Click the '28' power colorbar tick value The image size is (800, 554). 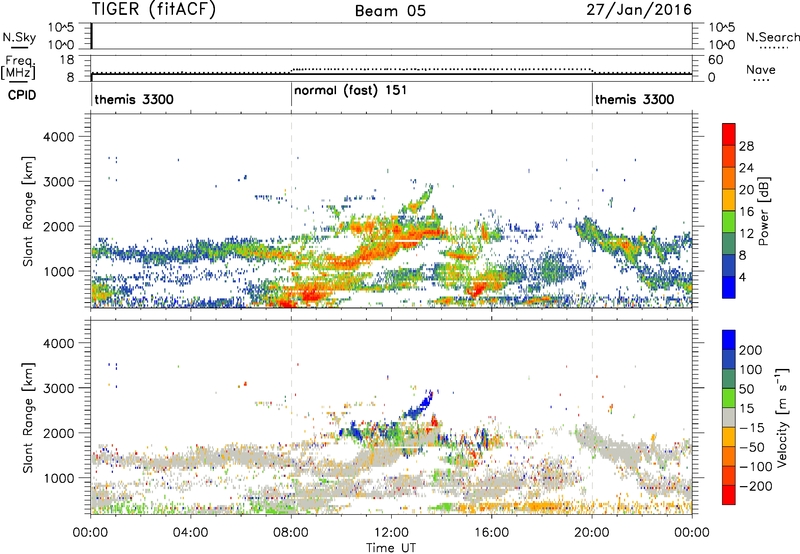[746, 146]
